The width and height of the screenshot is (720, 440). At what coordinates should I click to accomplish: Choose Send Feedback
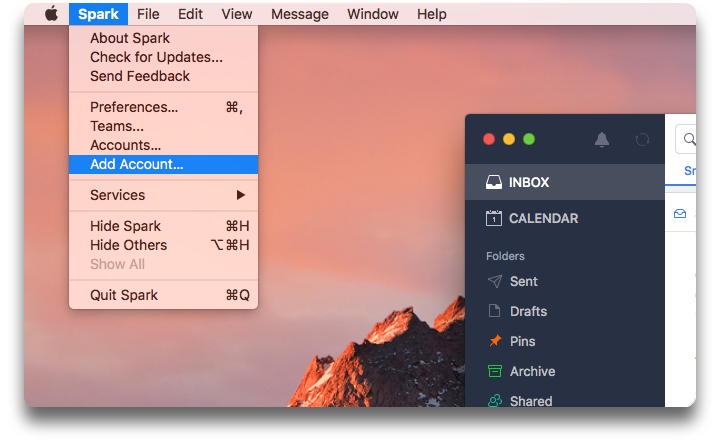(163, 76)
